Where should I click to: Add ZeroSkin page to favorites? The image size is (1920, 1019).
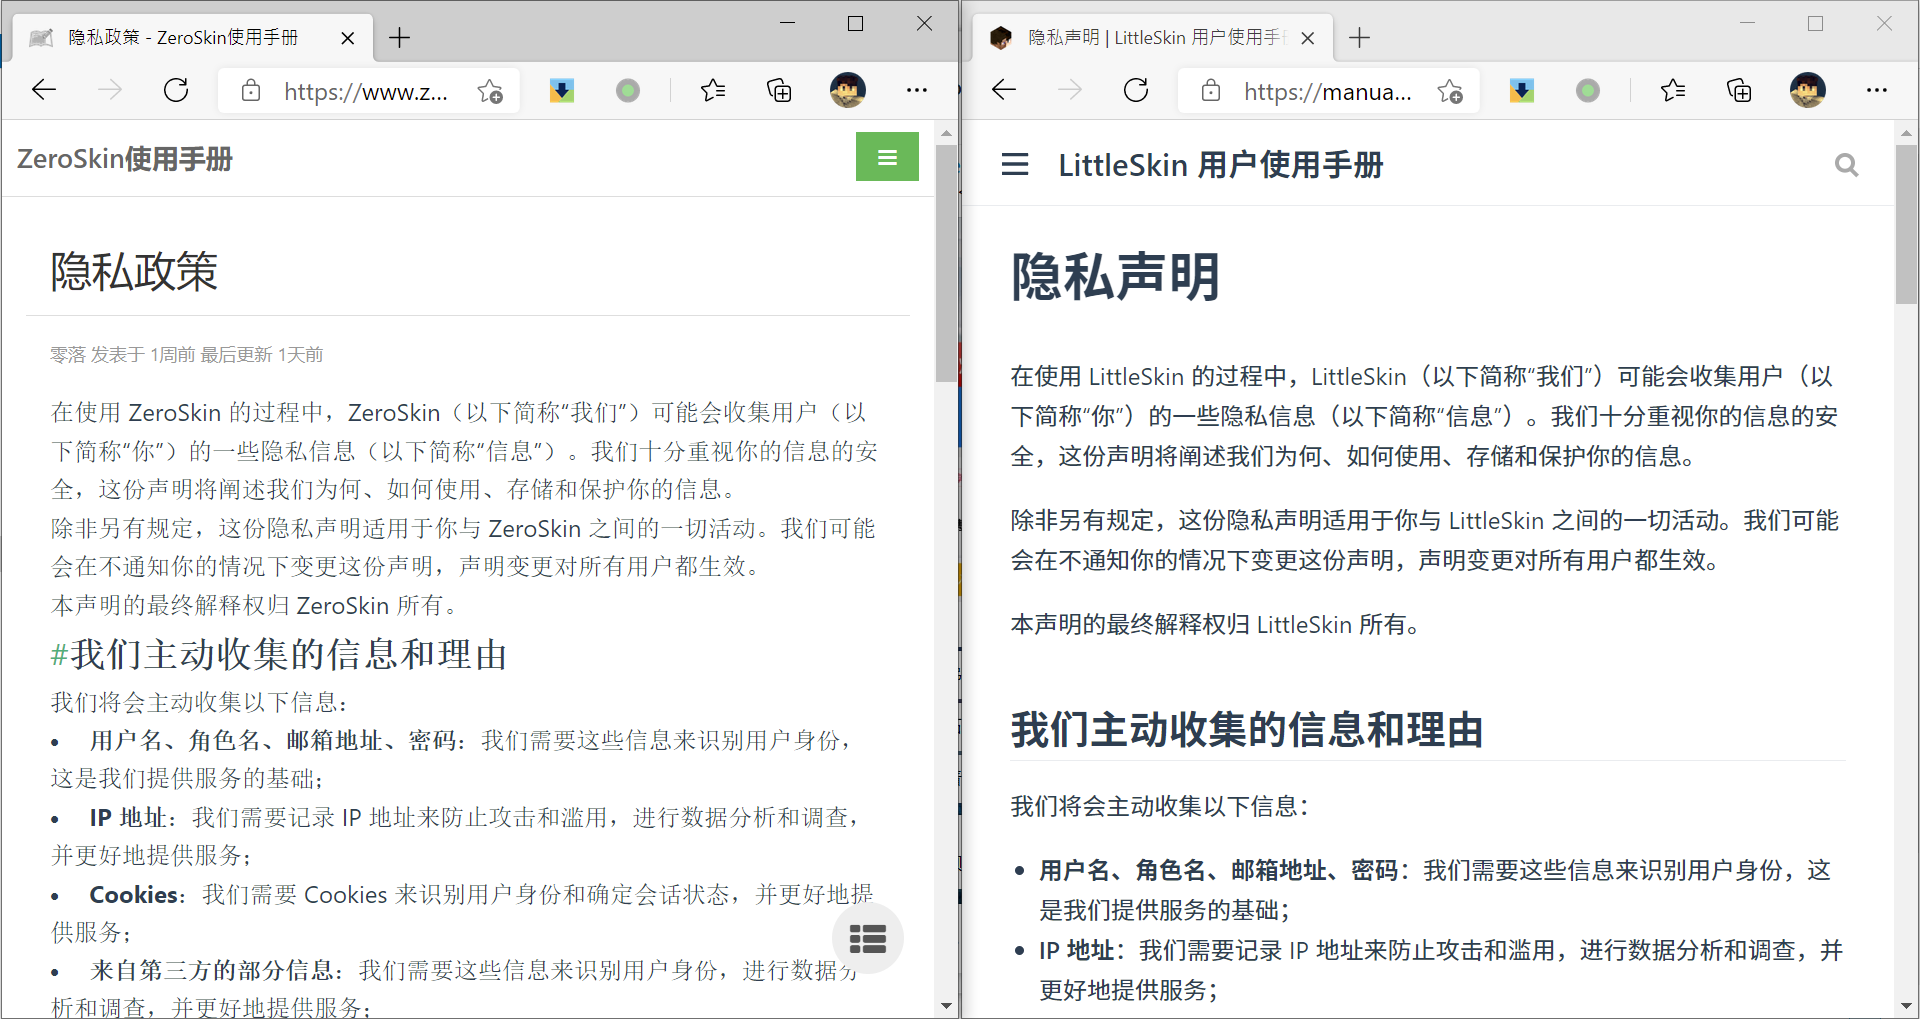point(490,92)
